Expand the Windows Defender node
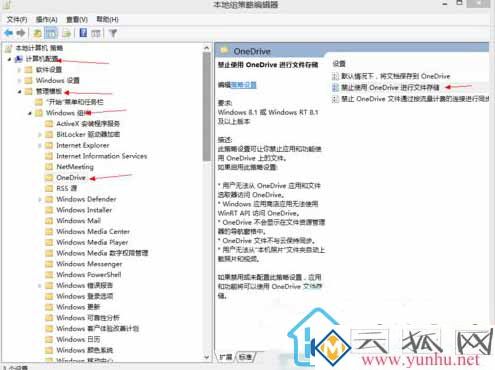Viewport: 495px width, 370px height. (x=40, y=199)
